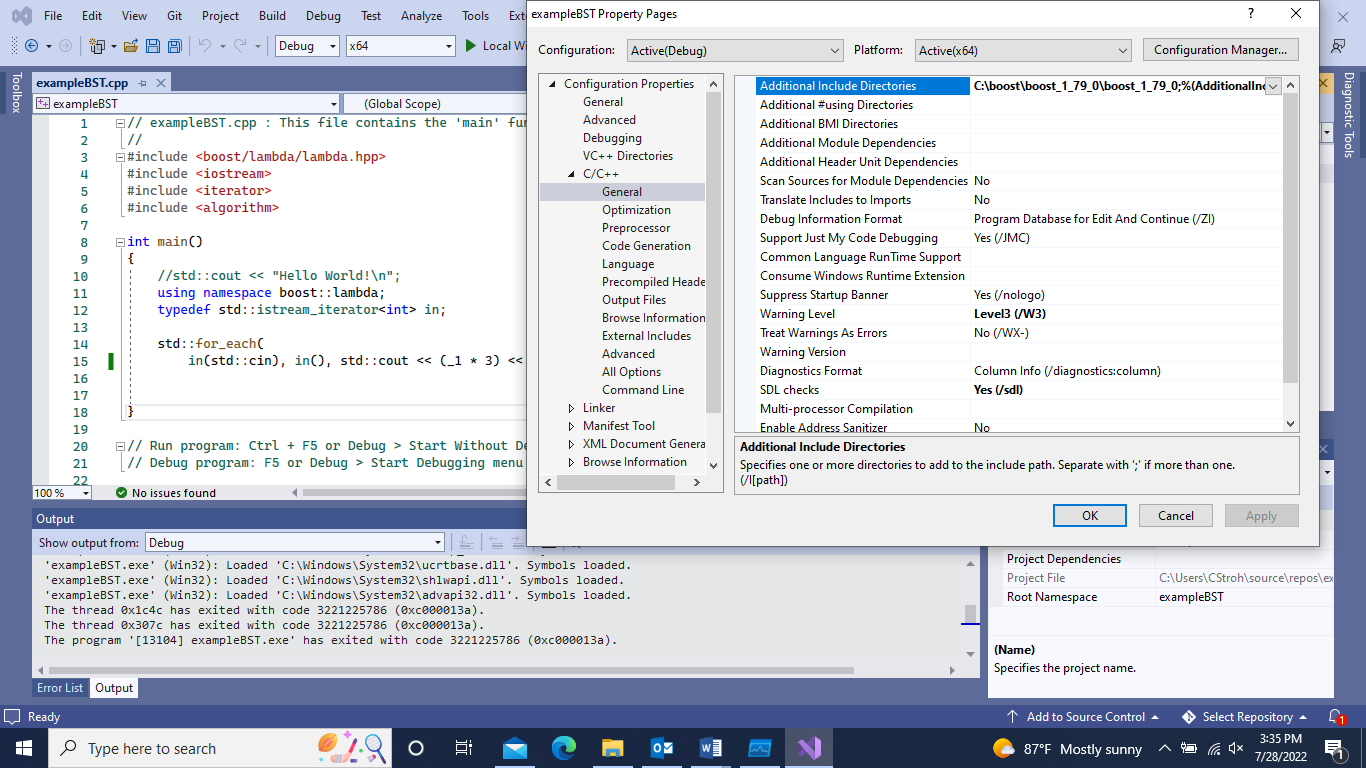
Task: Close the exampleBST.cpp tab
Action: click(x=161, y=83)
